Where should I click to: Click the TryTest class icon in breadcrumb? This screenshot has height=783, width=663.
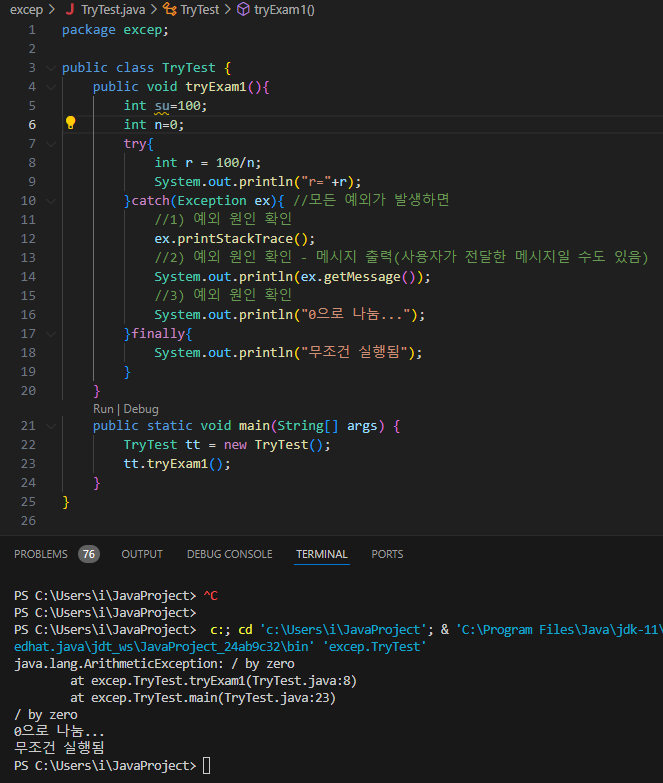170,9
